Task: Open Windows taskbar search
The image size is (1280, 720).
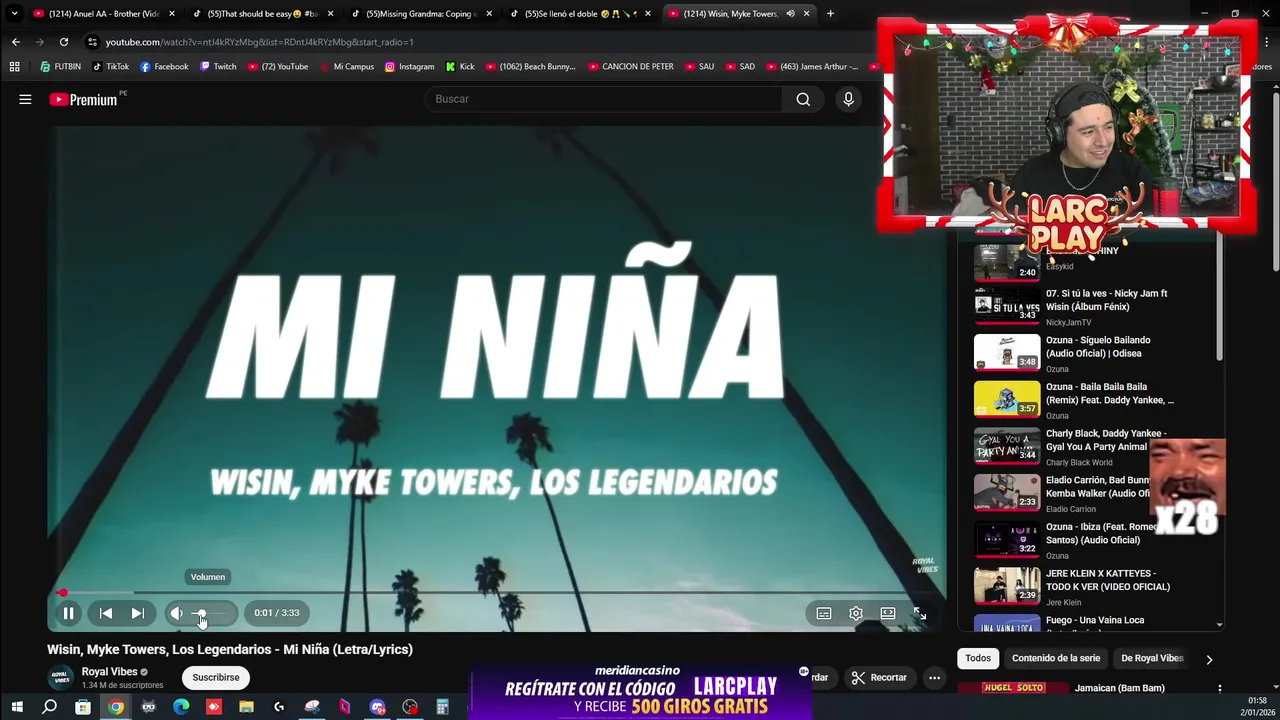Action: 49,707
